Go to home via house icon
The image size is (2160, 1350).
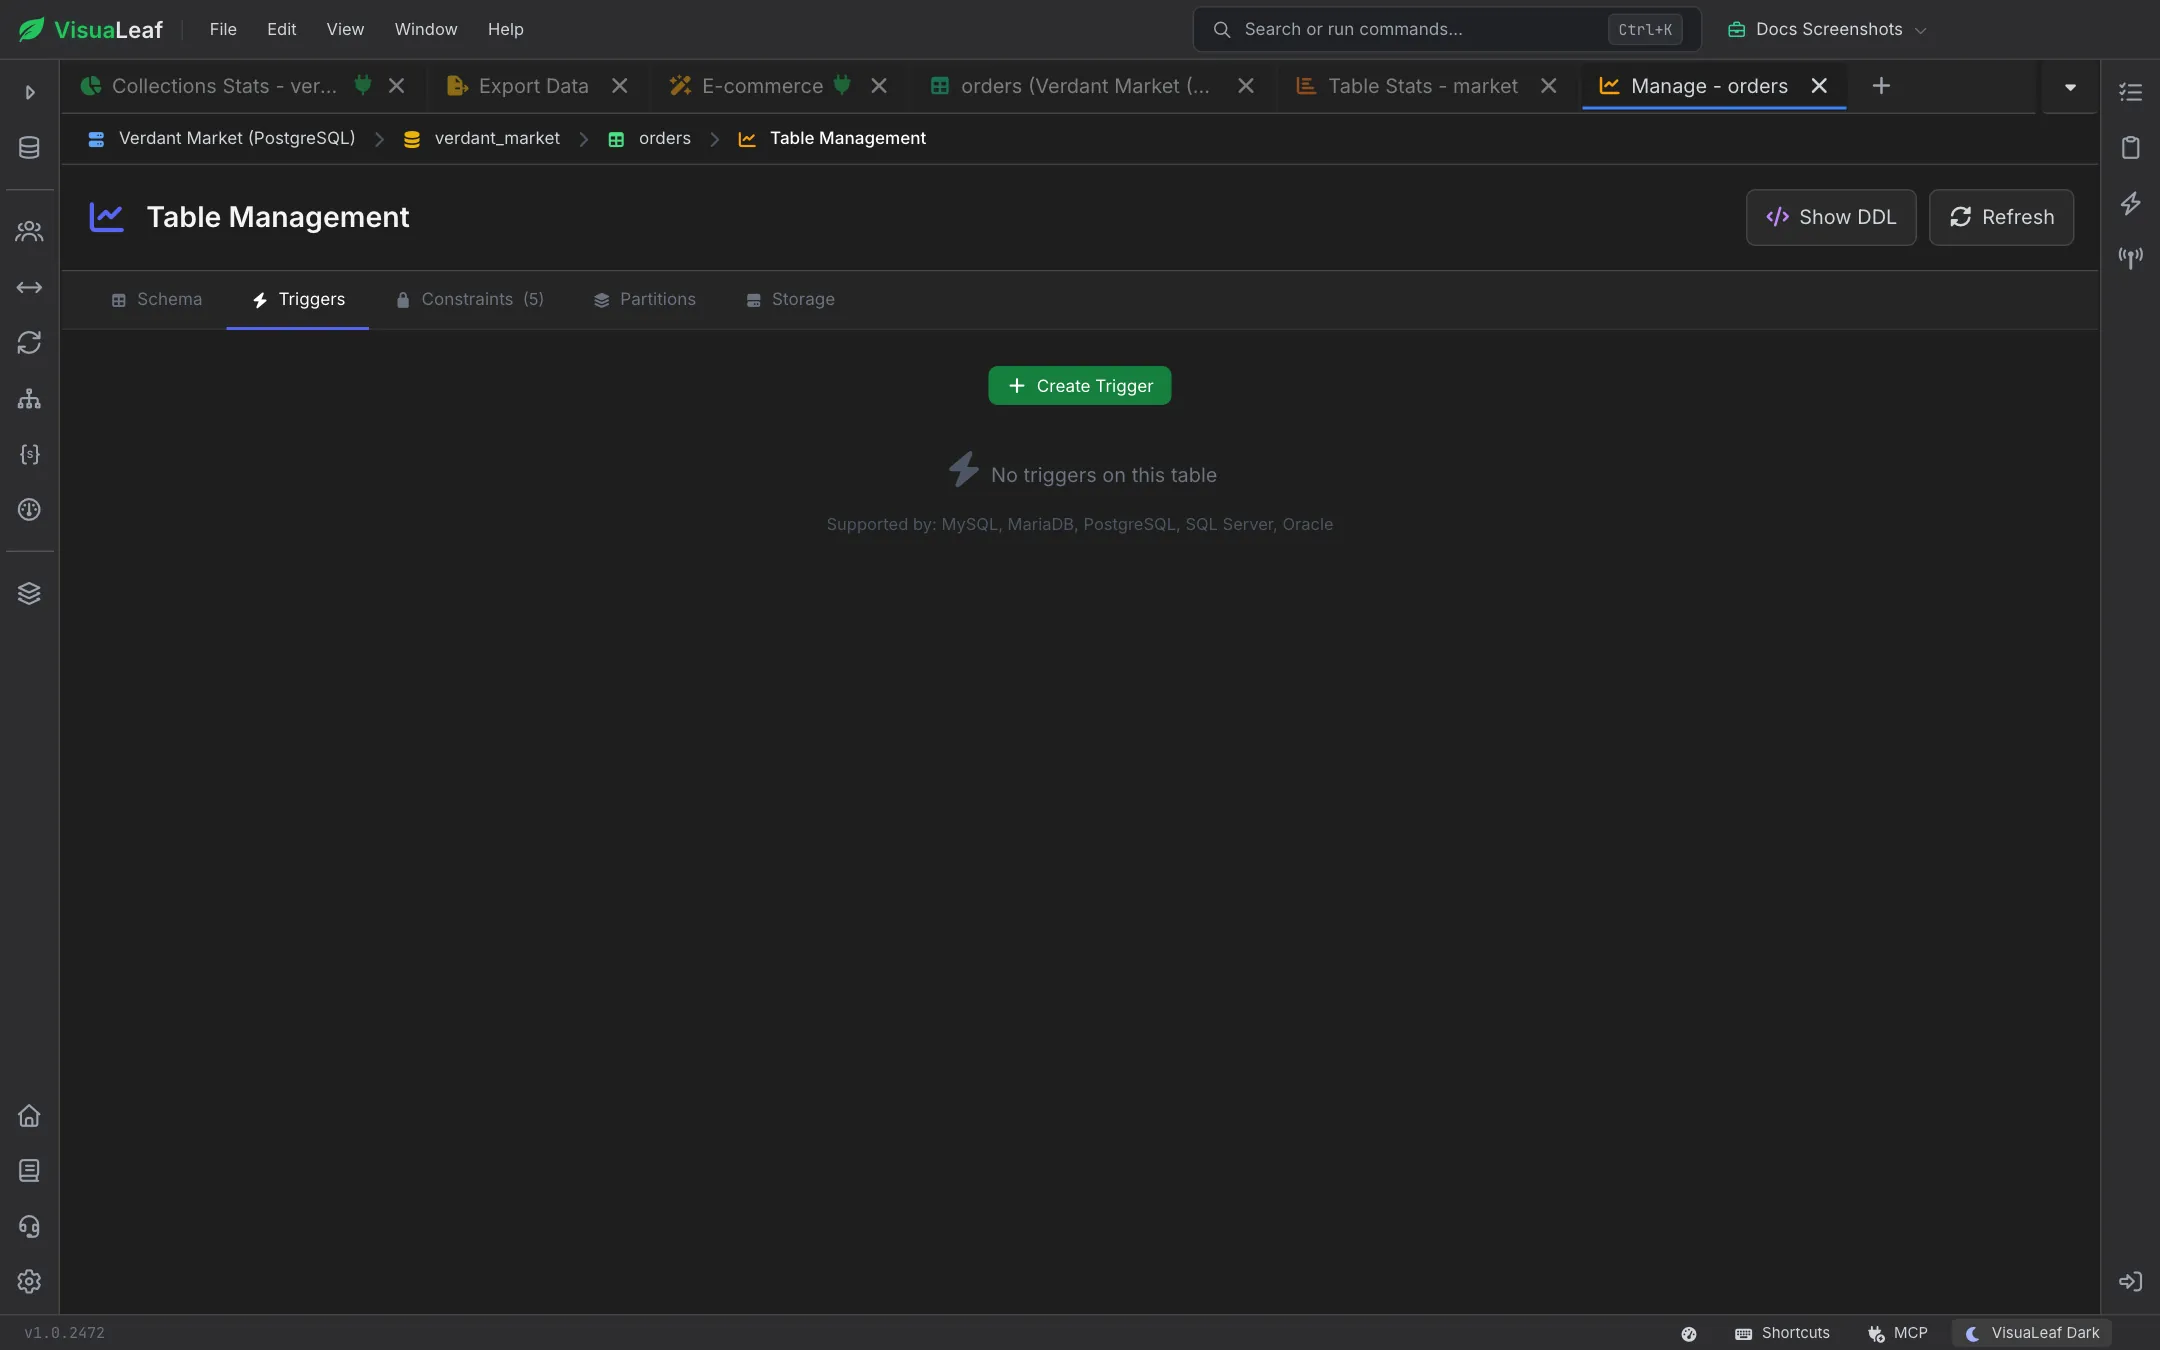(x=29, y=1116)
